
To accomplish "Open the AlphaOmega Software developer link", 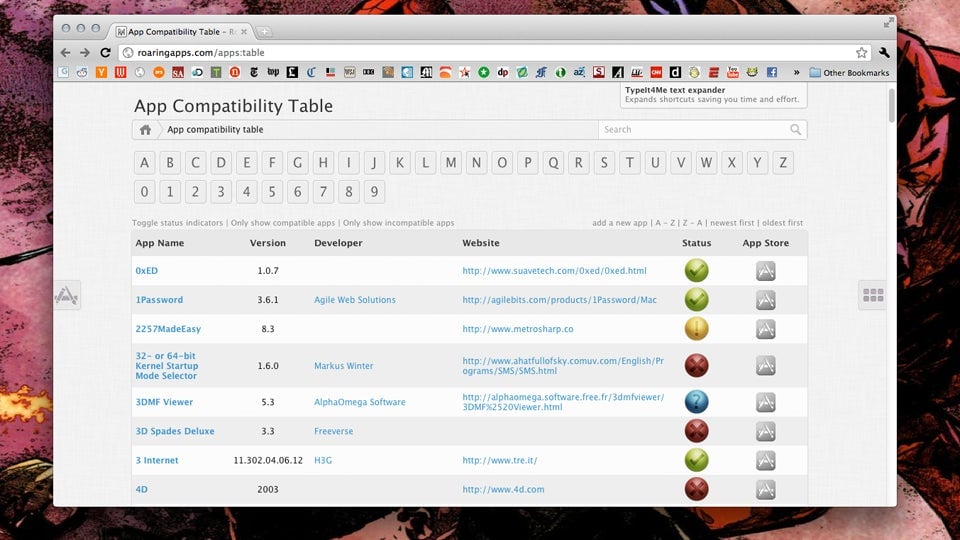I will [359, 402].
